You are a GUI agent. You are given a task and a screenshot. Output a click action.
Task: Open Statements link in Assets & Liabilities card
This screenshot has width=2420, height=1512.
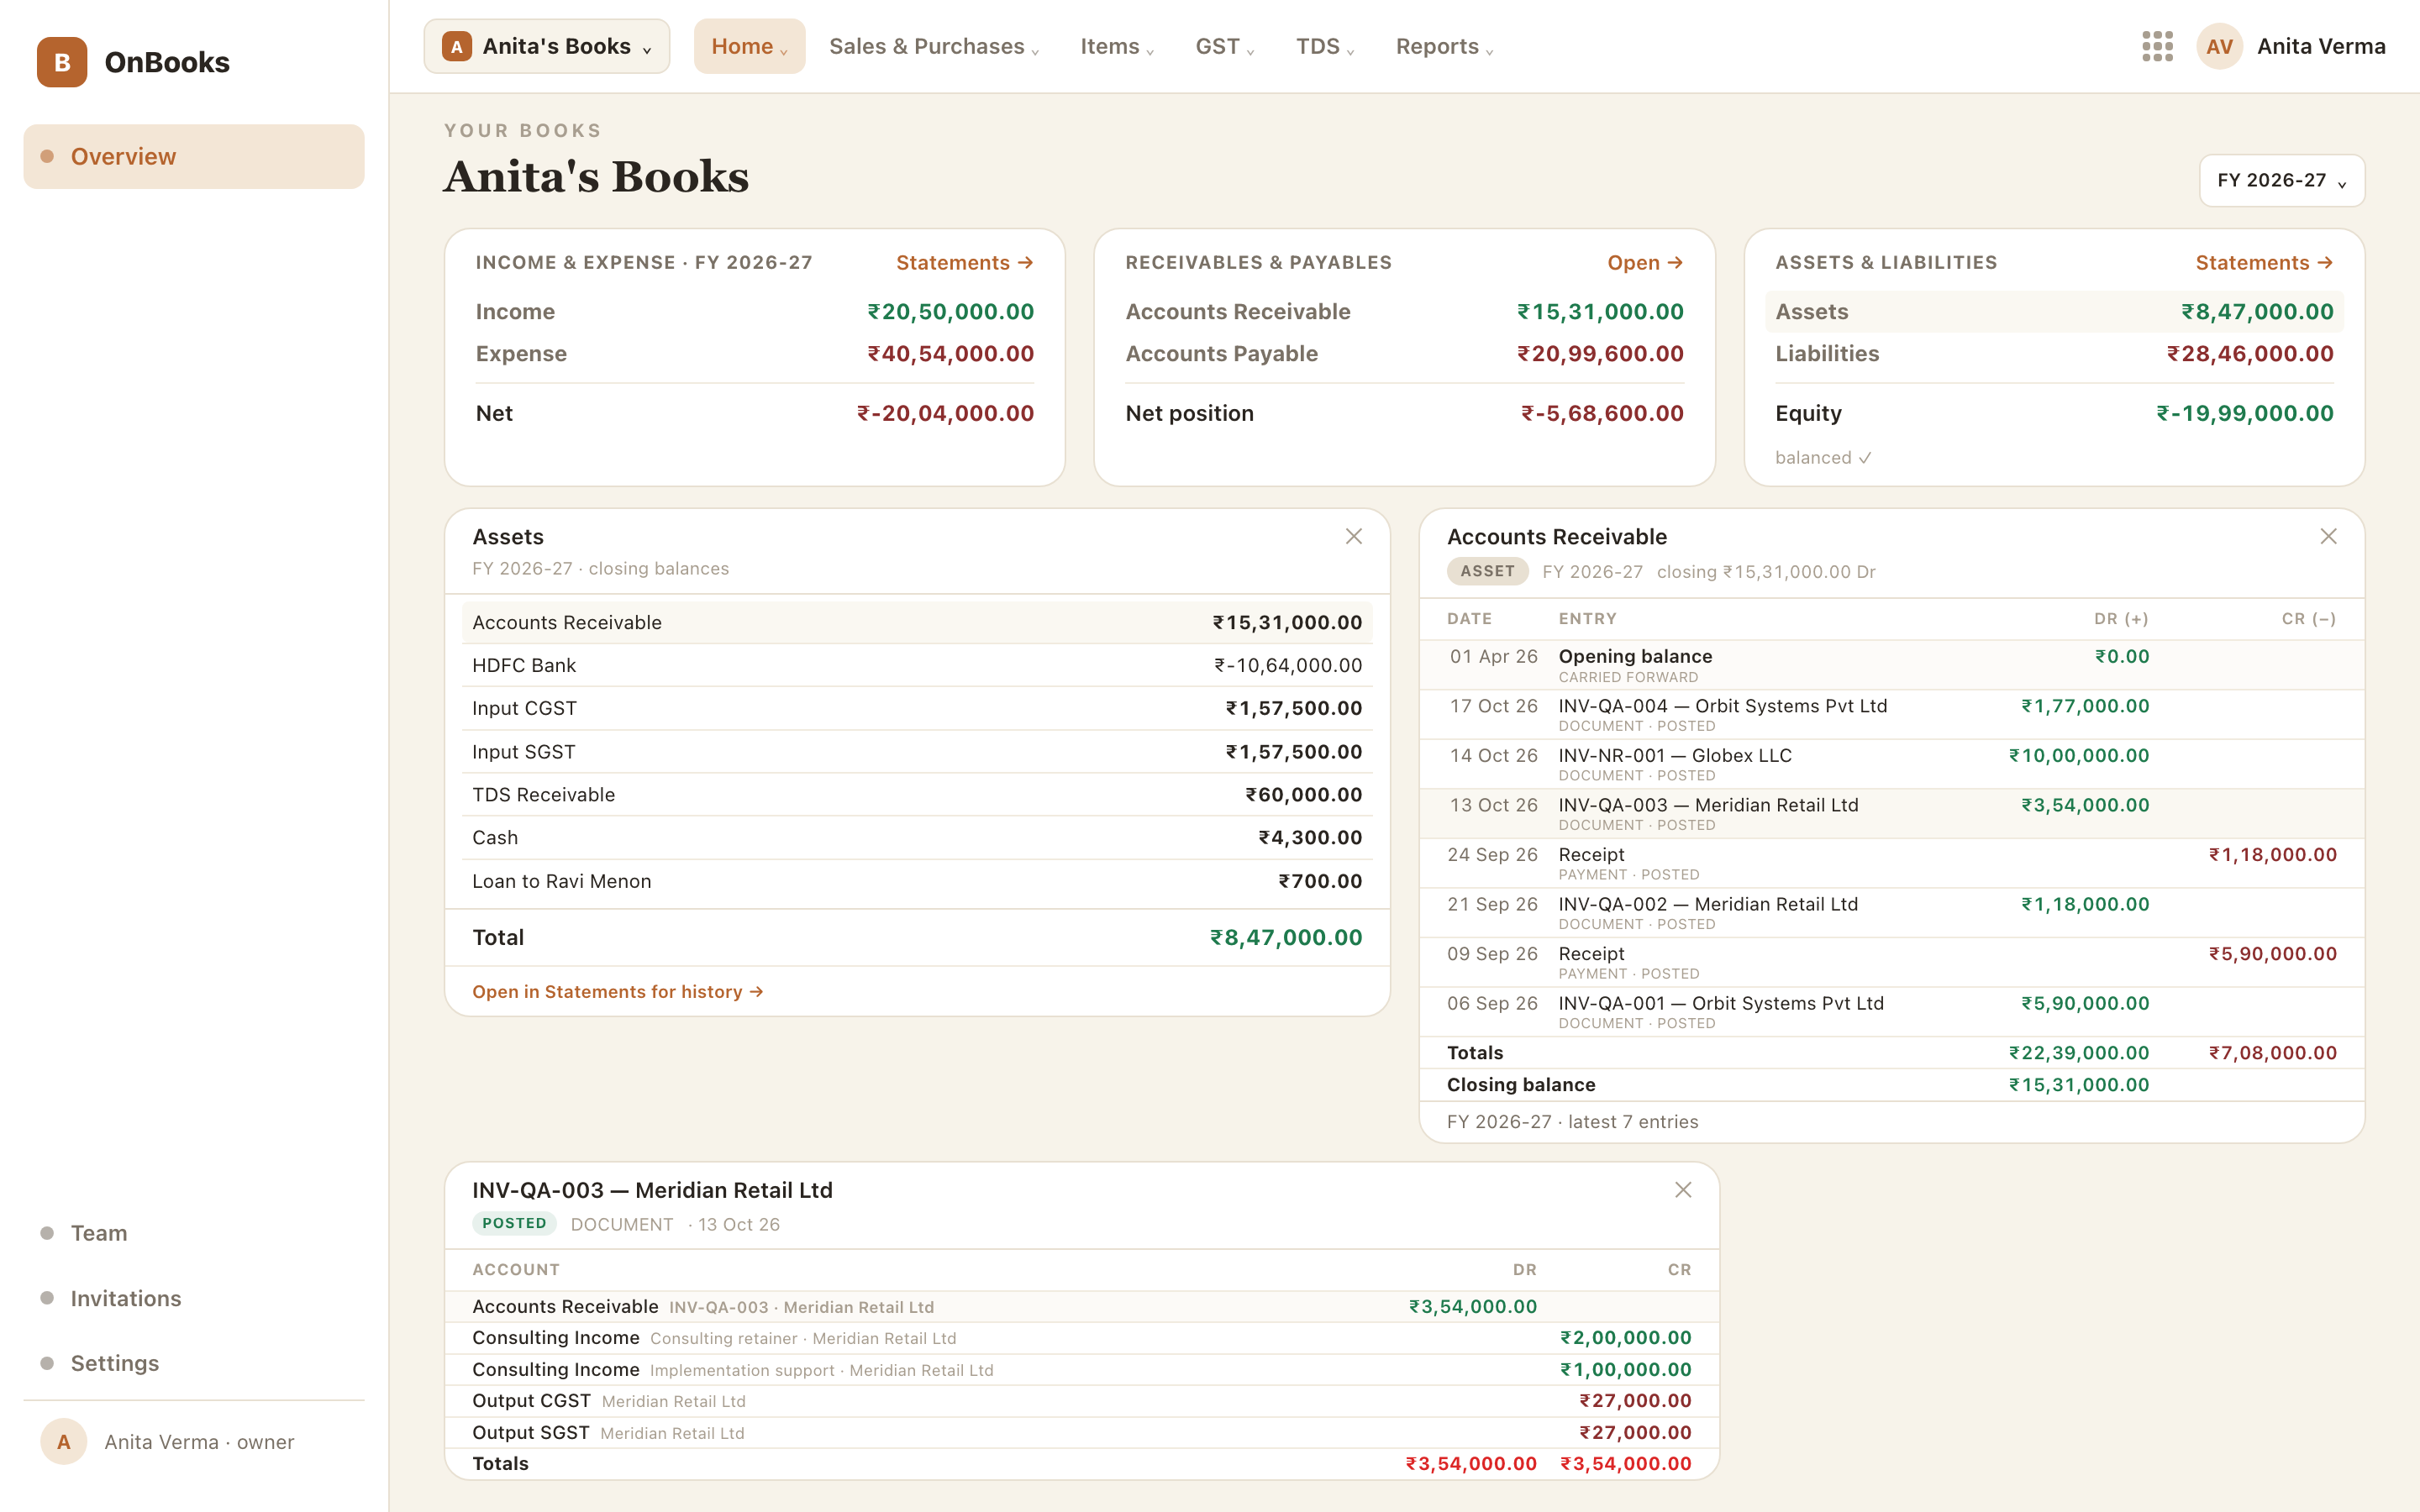tap(2264, 263)
